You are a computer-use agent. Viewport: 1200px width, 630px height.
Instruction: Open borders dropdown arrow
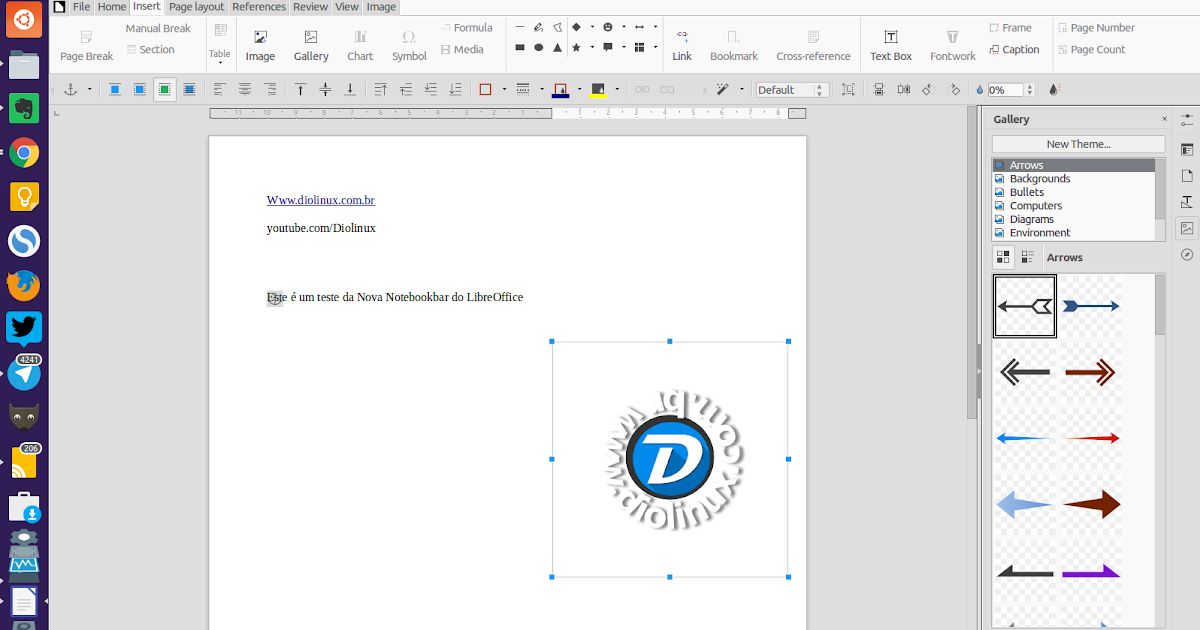click(x=504, y=89)
